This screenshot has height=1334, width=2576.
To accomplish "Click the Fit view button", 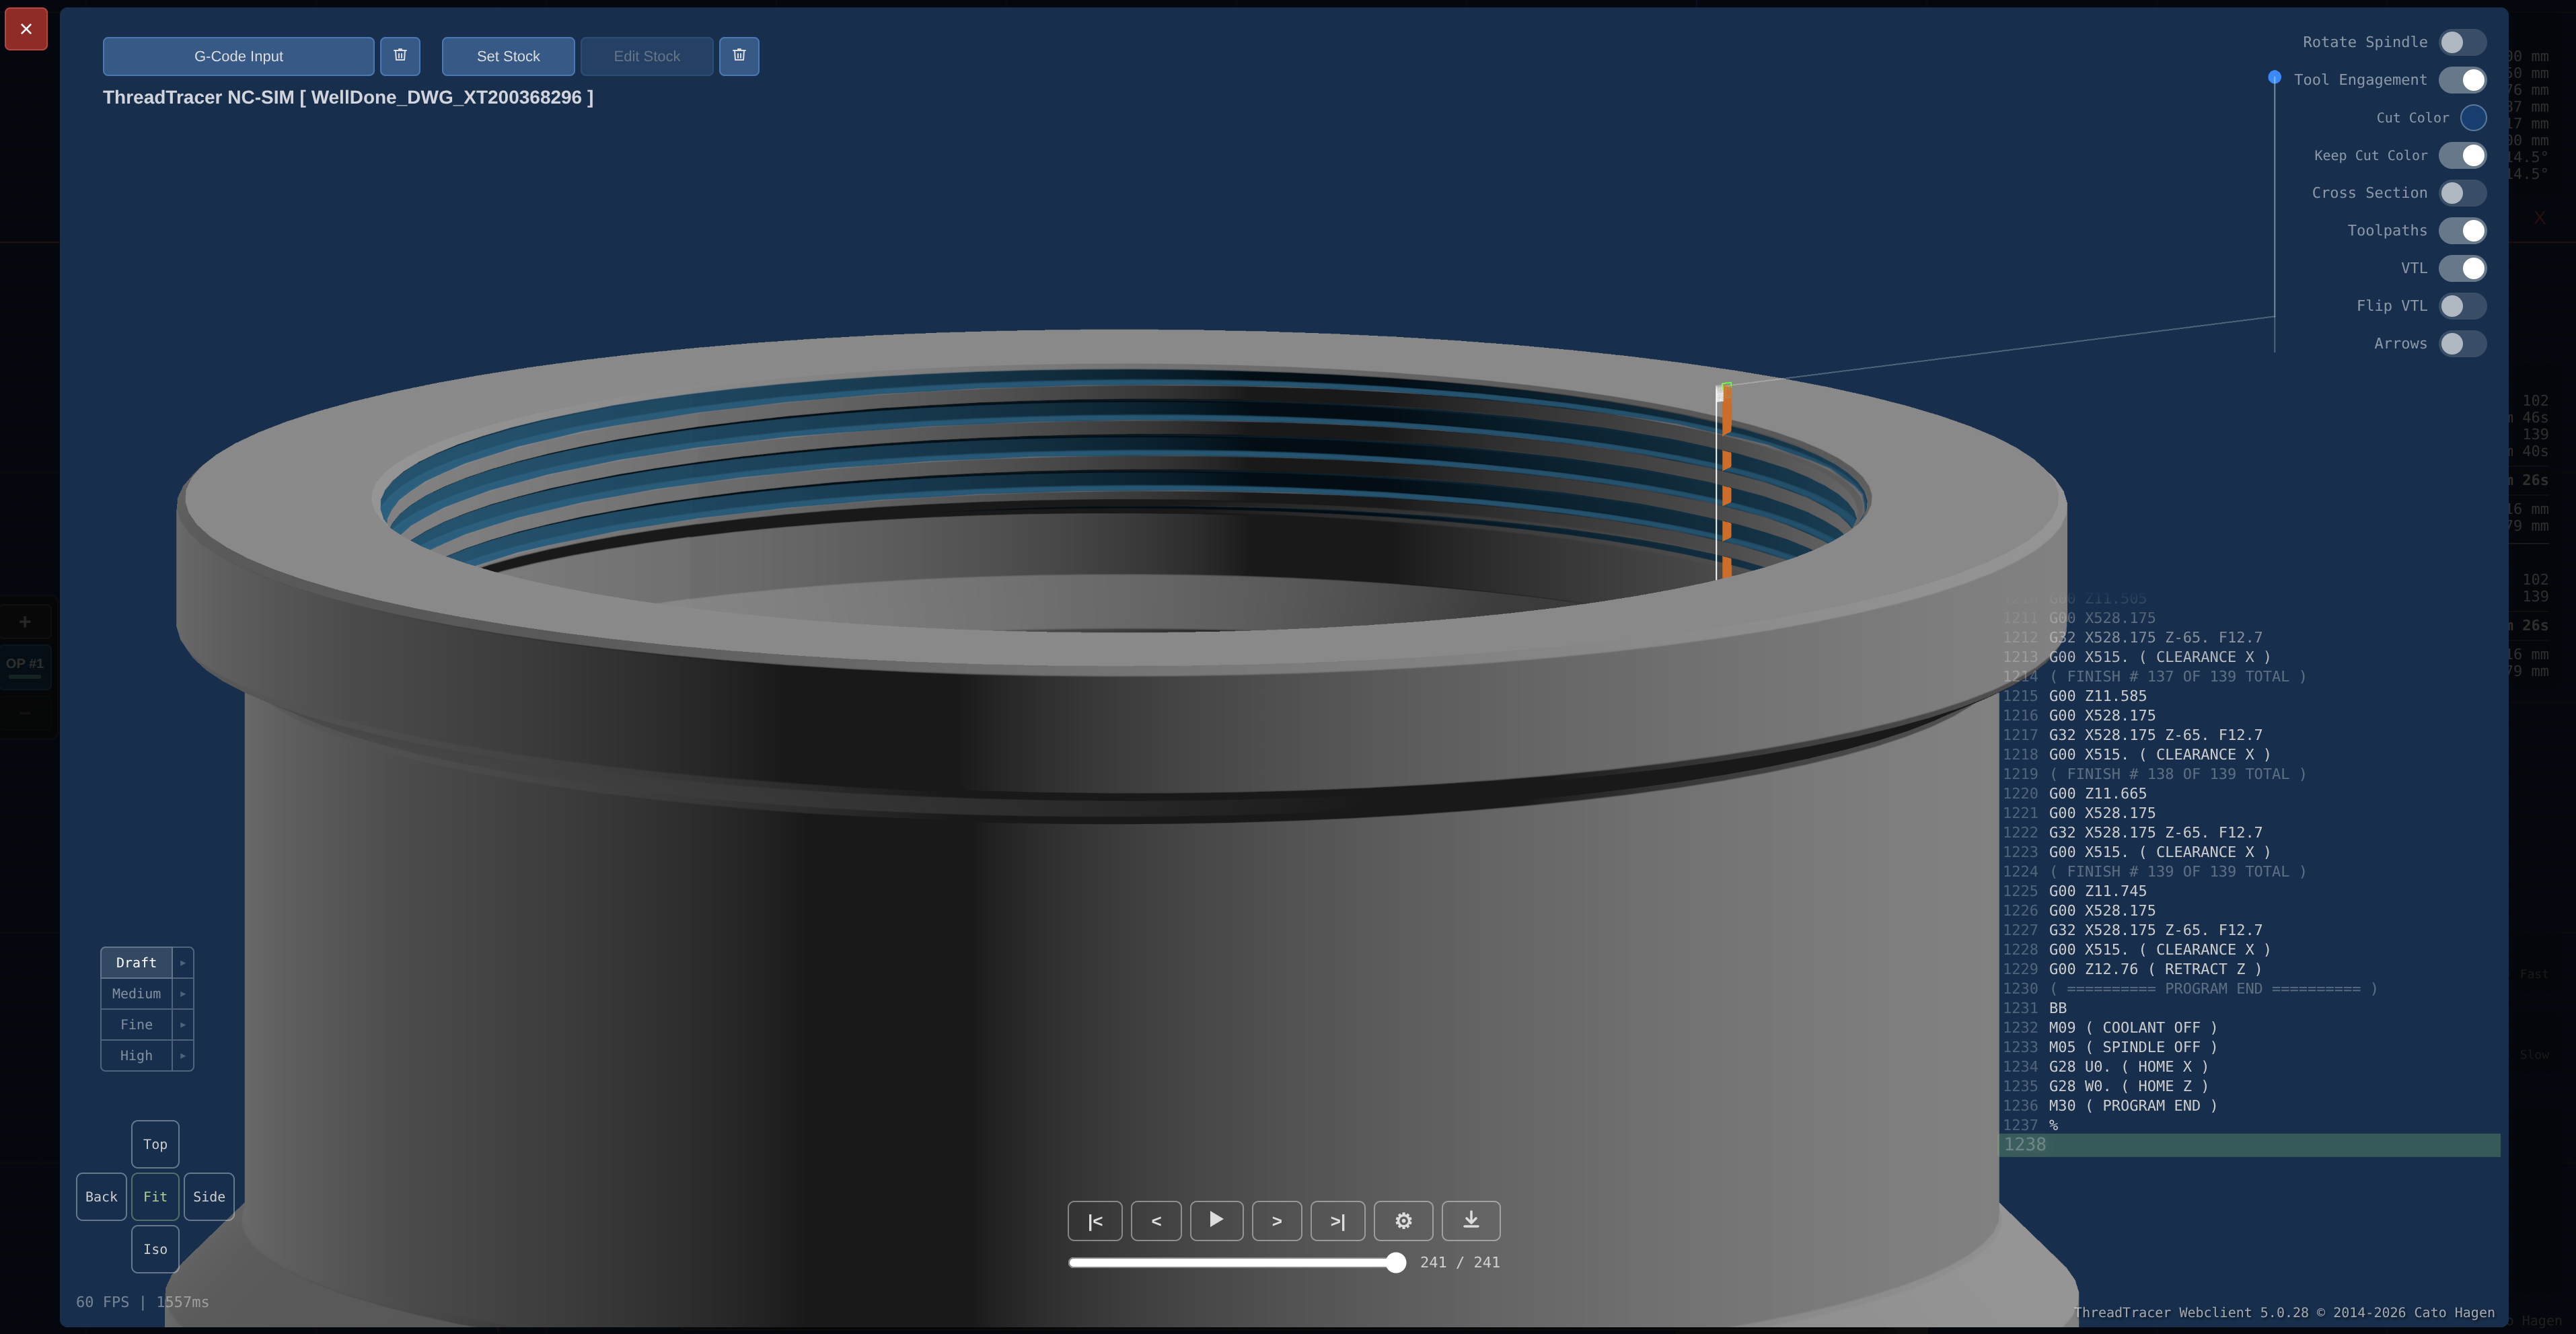I will [x=155, y=1196].
